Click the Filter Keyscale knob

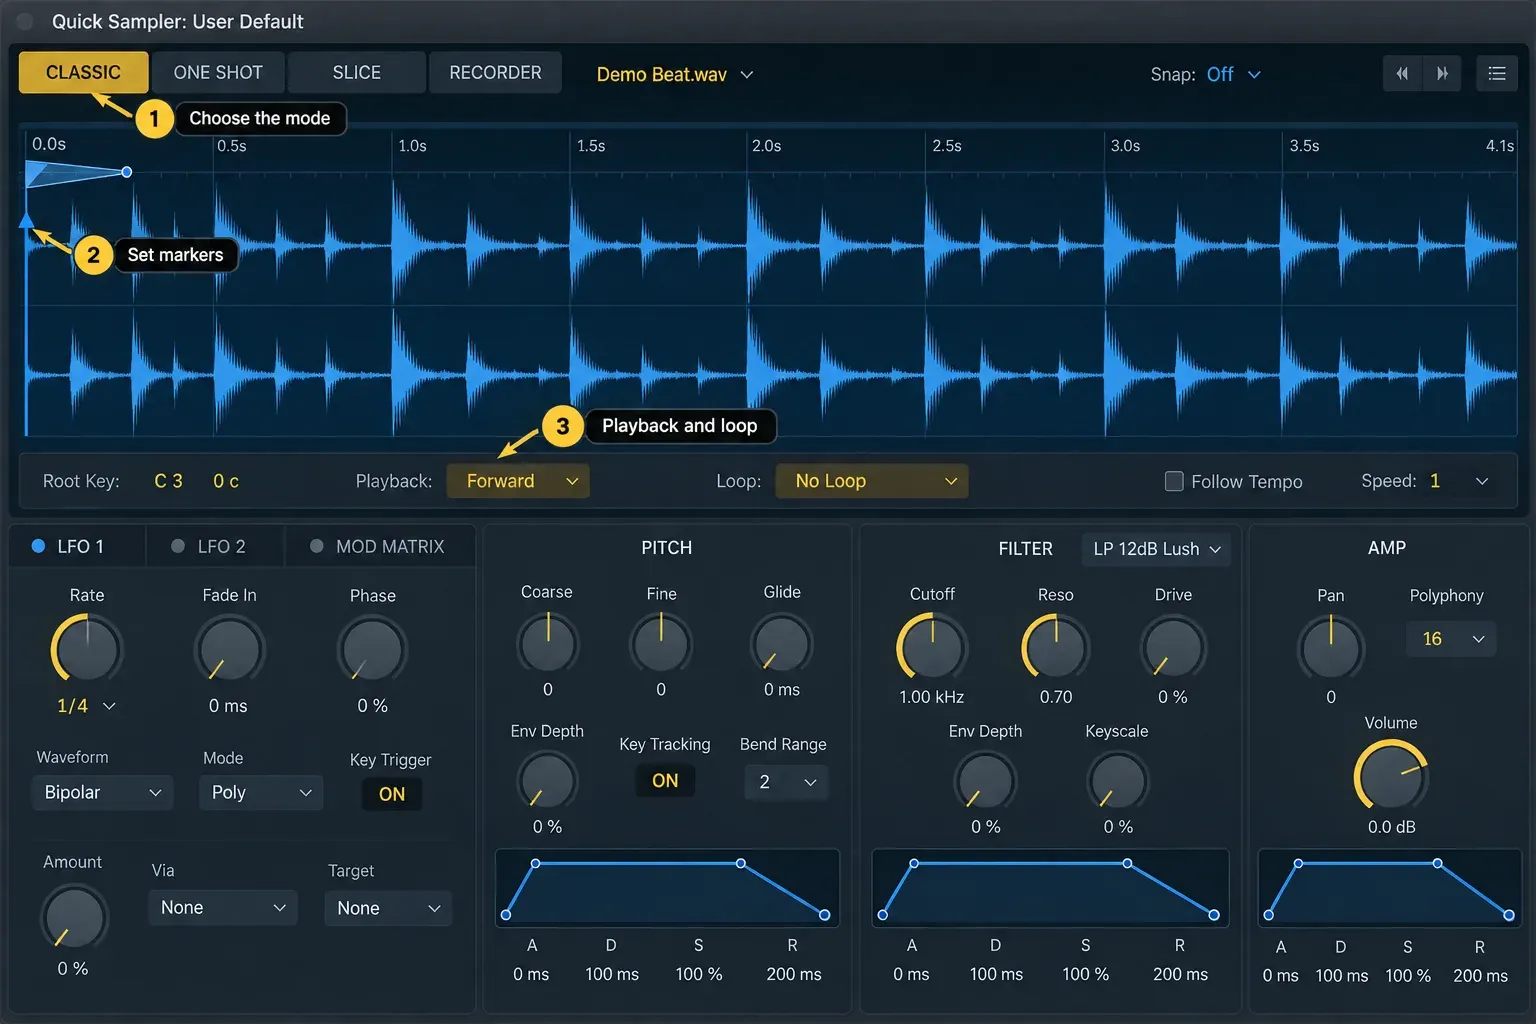tap(1117, 780)
